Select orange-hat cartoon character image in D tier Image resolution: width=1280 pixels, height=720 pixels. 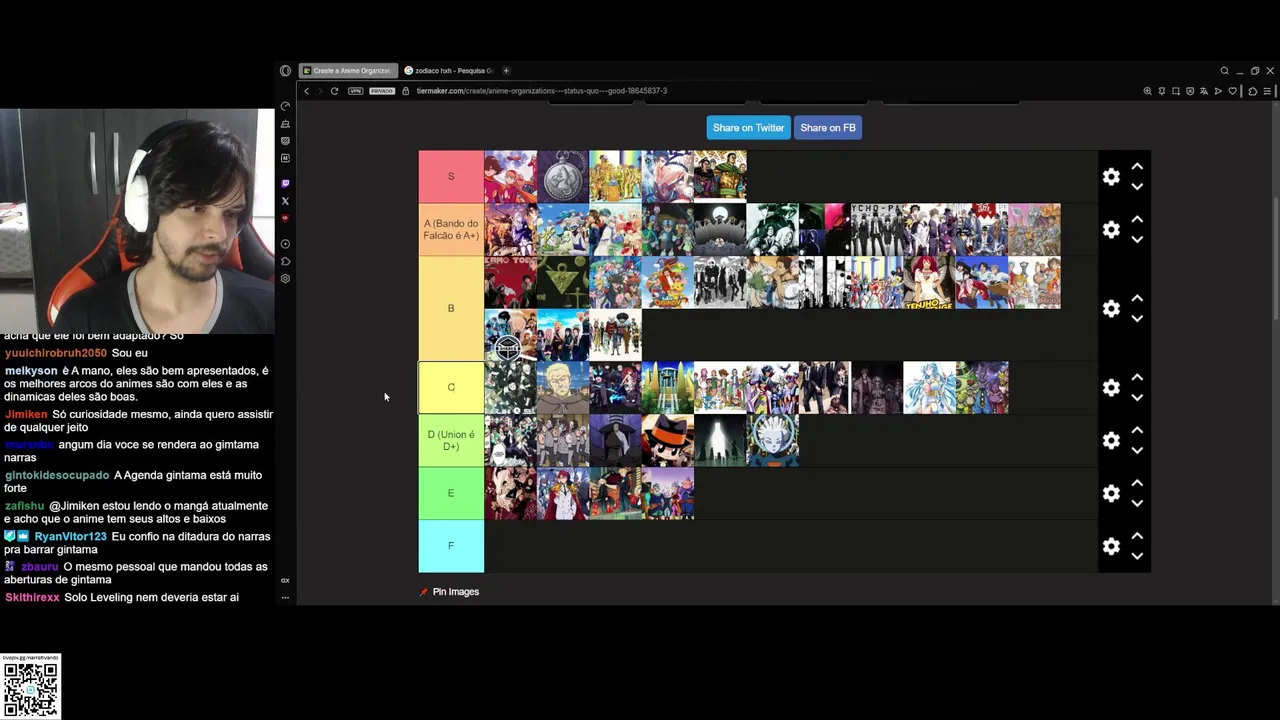tap(667, 440)
